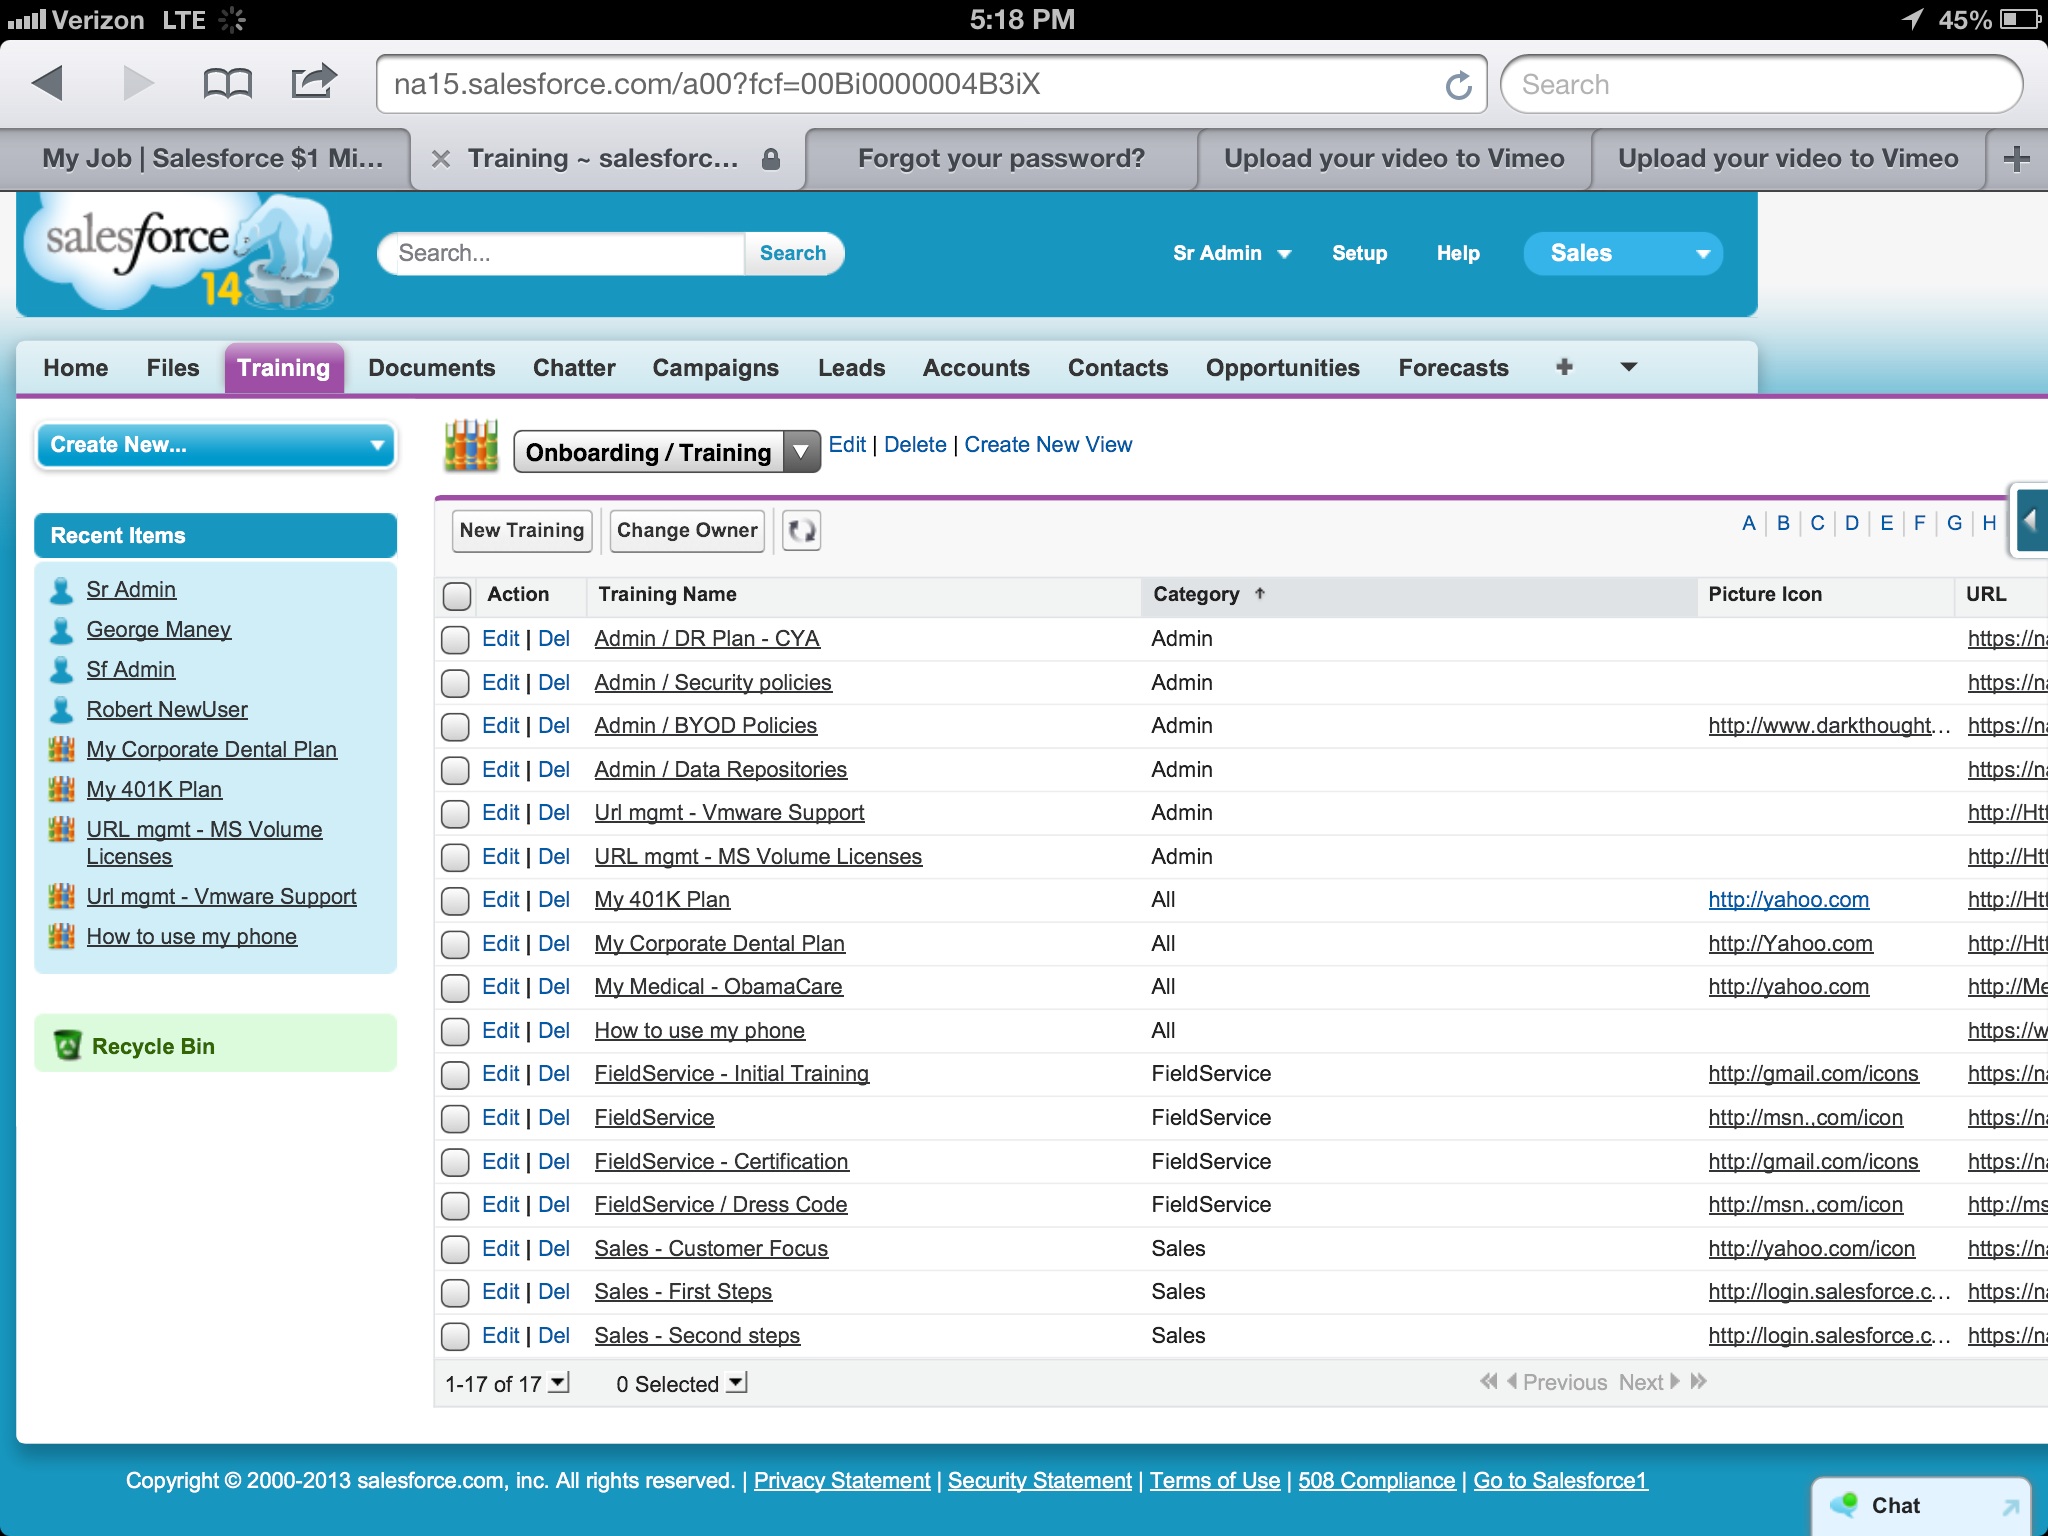The width and height of the screenshot is (2048, 1536).
Task: Tap the browser share arrow icon
Action: (313, 82)
